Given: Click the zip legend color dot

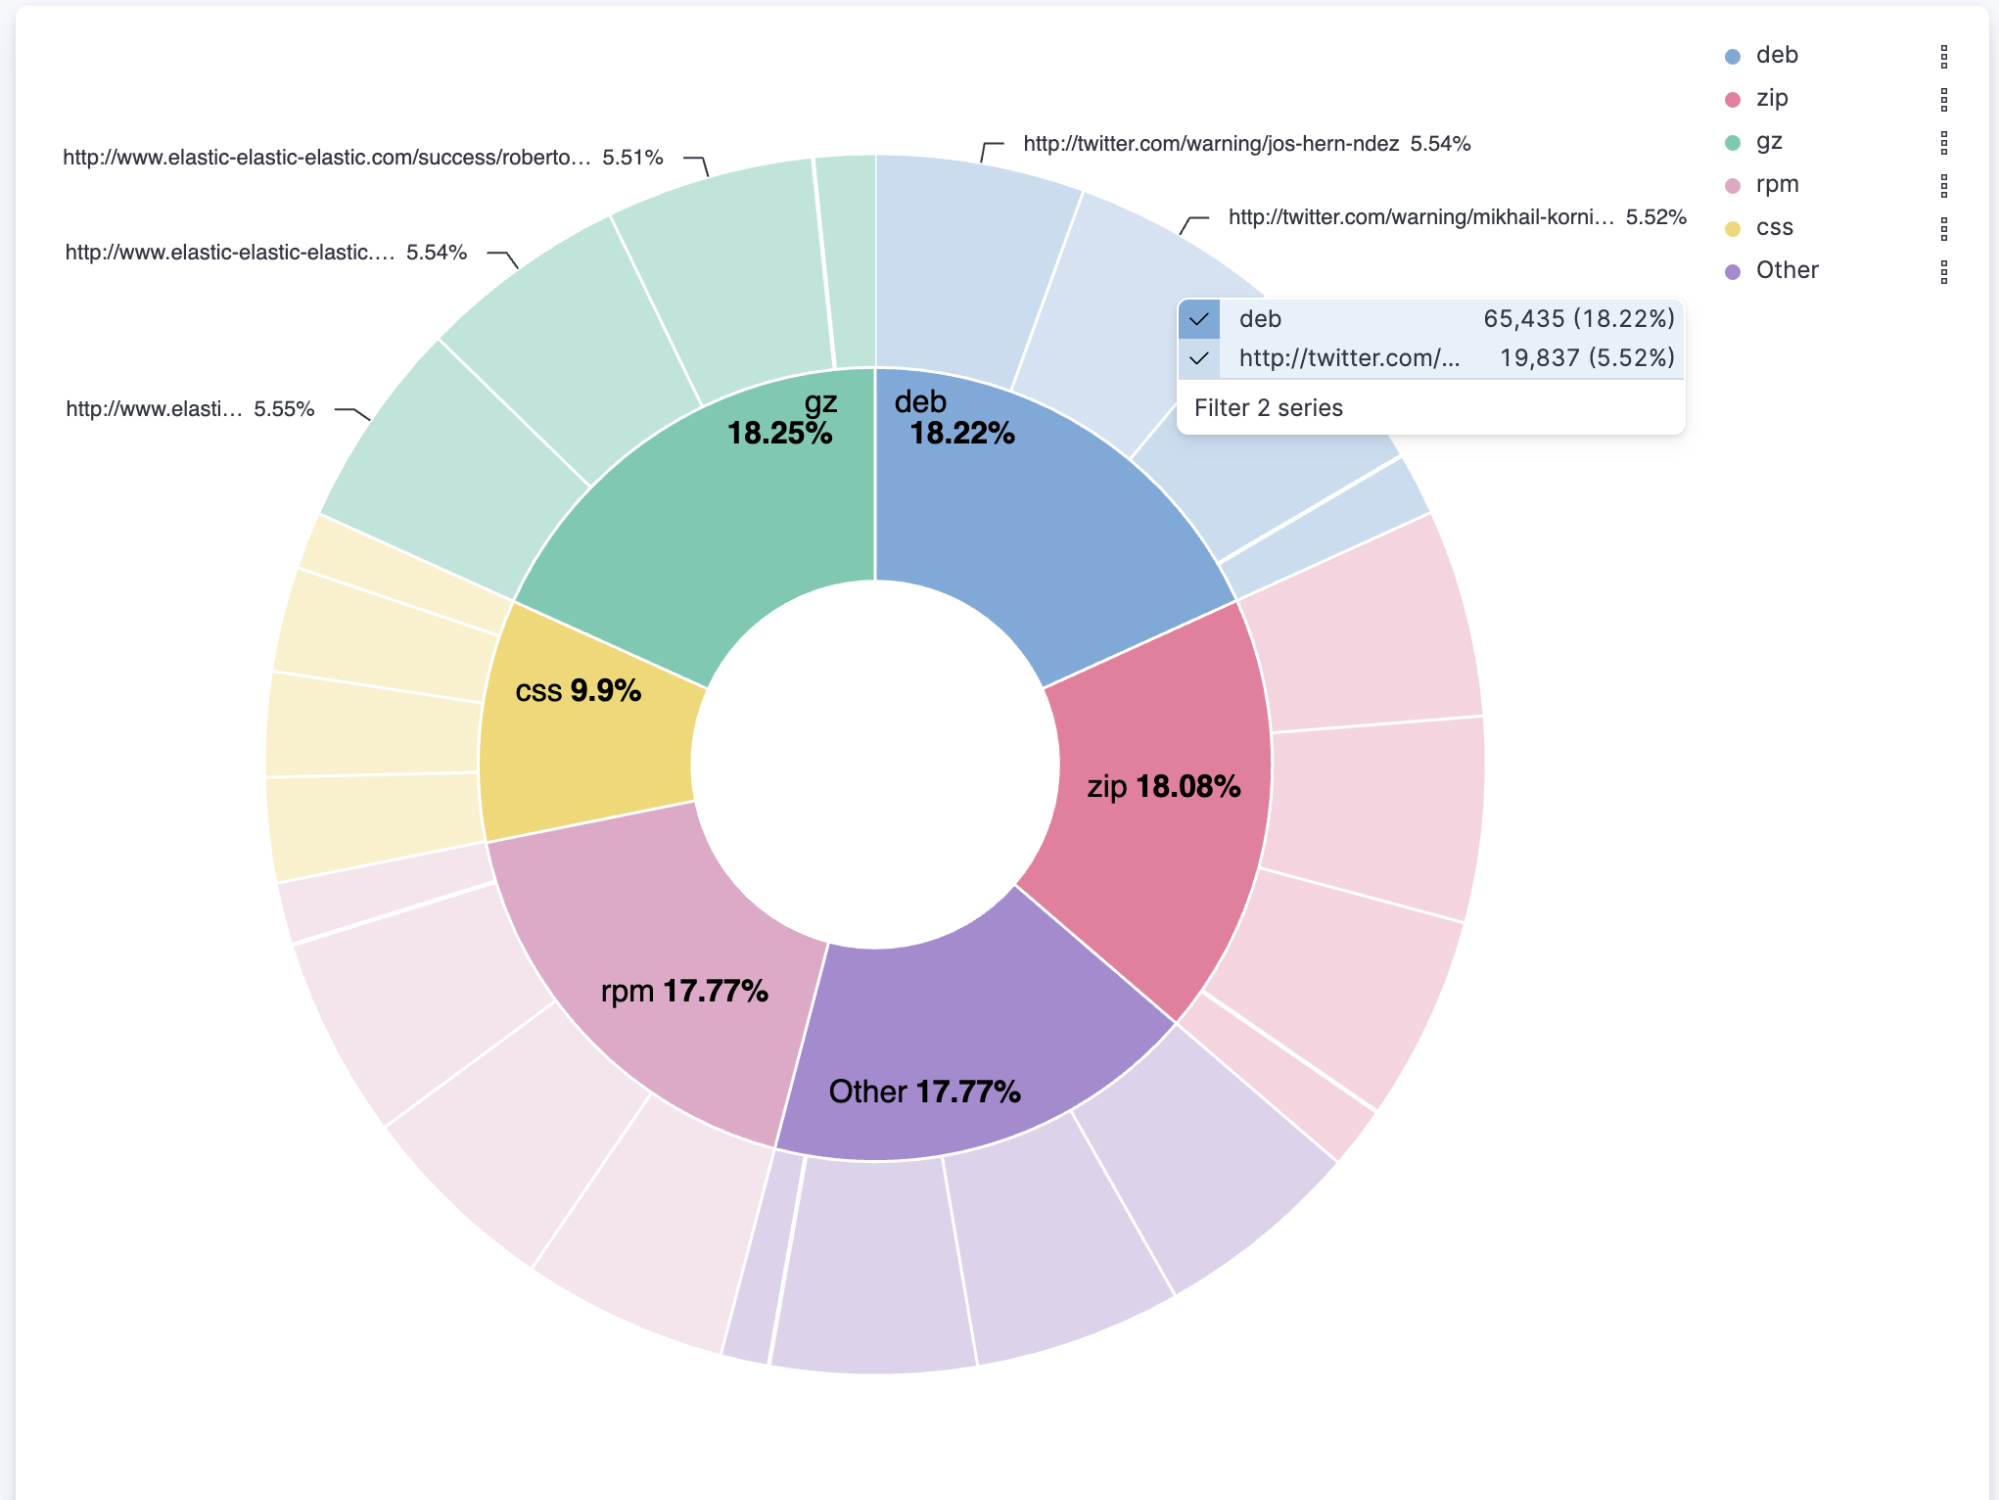Looking at the screenshot, I should point(1732,100).
